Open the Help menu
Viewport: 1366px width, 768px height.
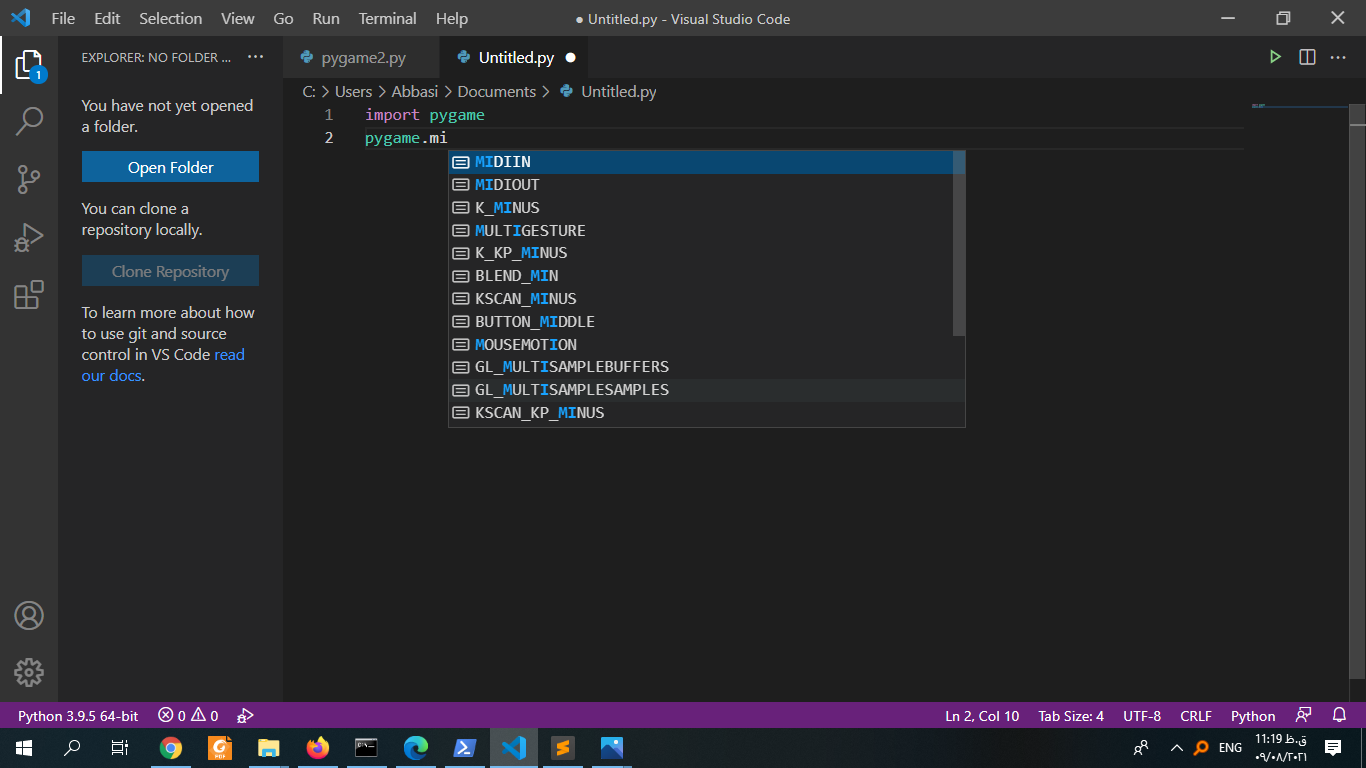click(x=452, y=18)
